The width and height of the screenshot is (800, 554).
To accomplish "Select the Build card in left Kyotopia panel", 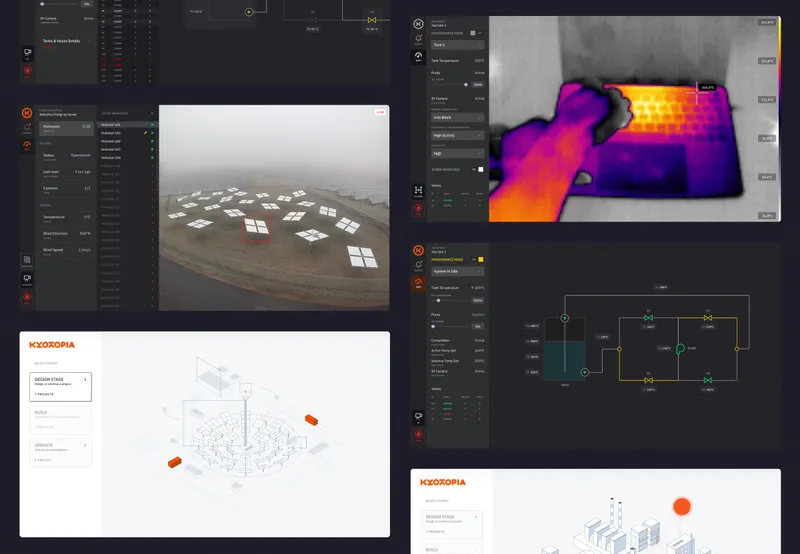I will tap(60, 420).
